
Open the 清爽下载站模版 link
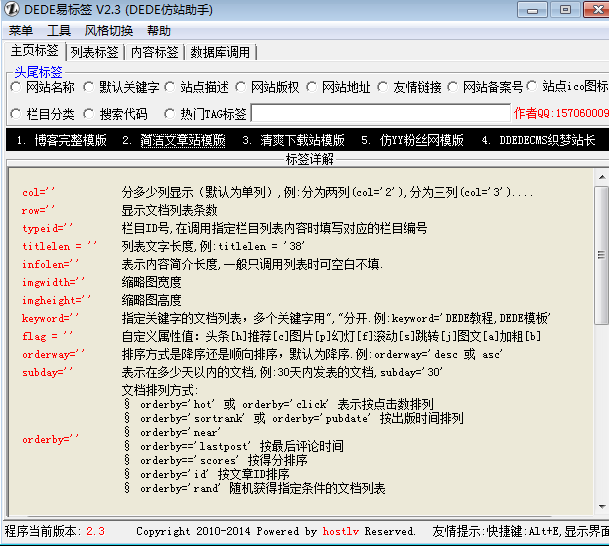pyautogui.click(x=302, y=140)
